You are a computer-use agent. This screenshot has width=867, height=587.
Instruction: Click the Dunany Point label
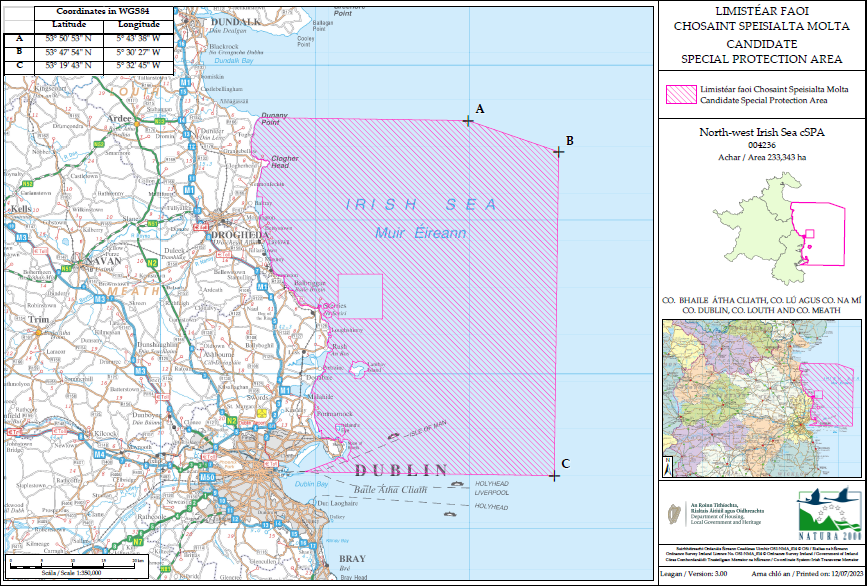(275, 119)
